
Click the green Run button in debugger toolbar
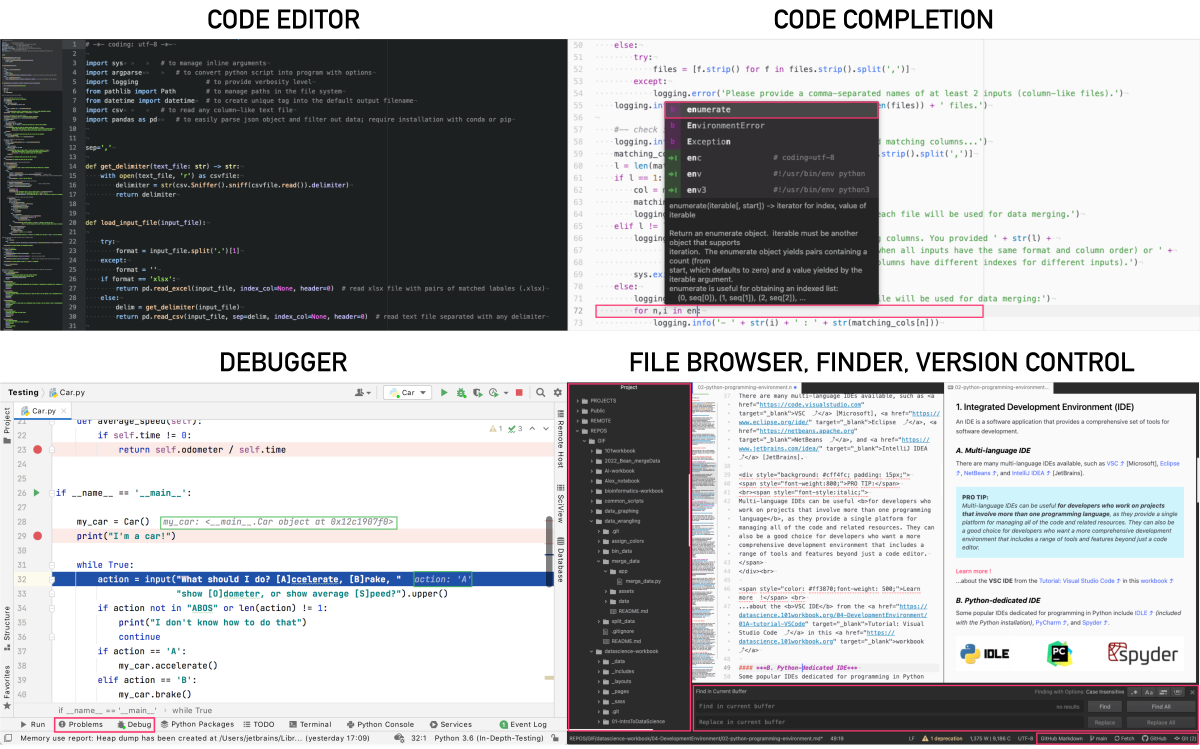tap(444, 393)
